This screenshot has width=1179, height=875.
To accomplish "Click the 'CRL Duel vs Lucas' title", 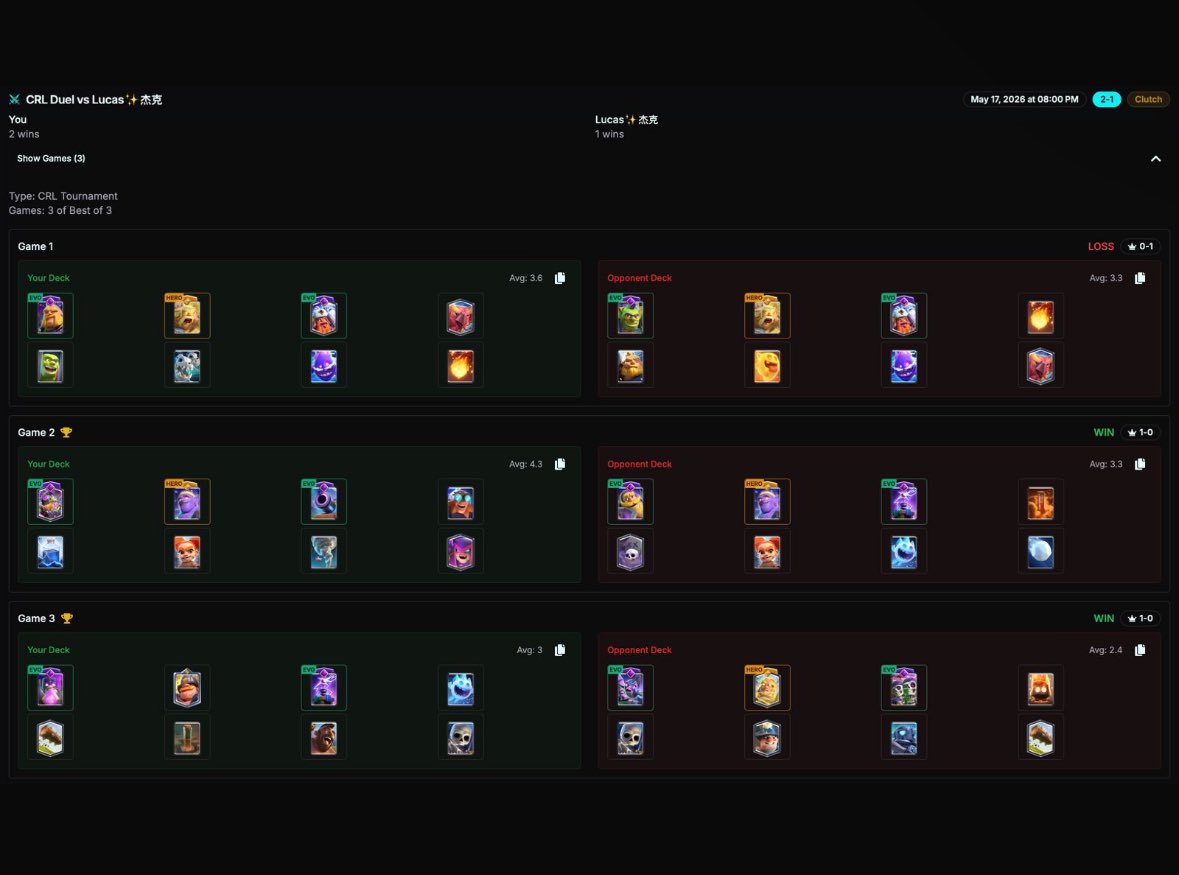I will point(94,99).
